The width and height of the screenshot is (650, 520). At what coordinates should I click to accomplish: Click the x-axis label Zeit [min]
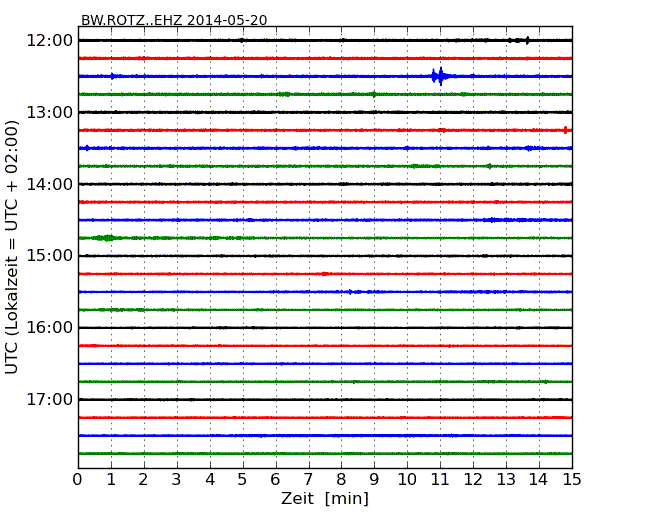tap(325, 498)
